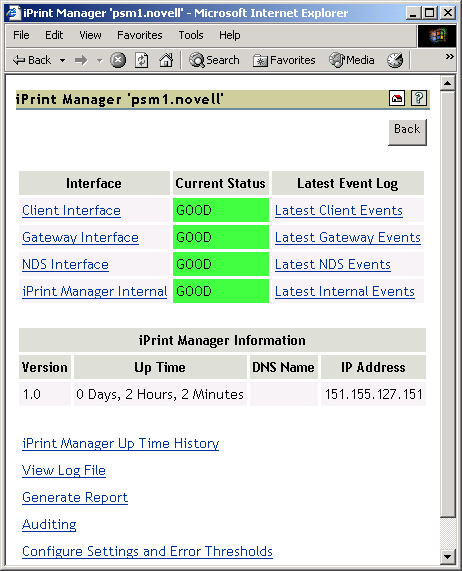Viewport: 462px width, 571px height.
Task: Minimize the Internet Explorer window
Action: point(413,13)
